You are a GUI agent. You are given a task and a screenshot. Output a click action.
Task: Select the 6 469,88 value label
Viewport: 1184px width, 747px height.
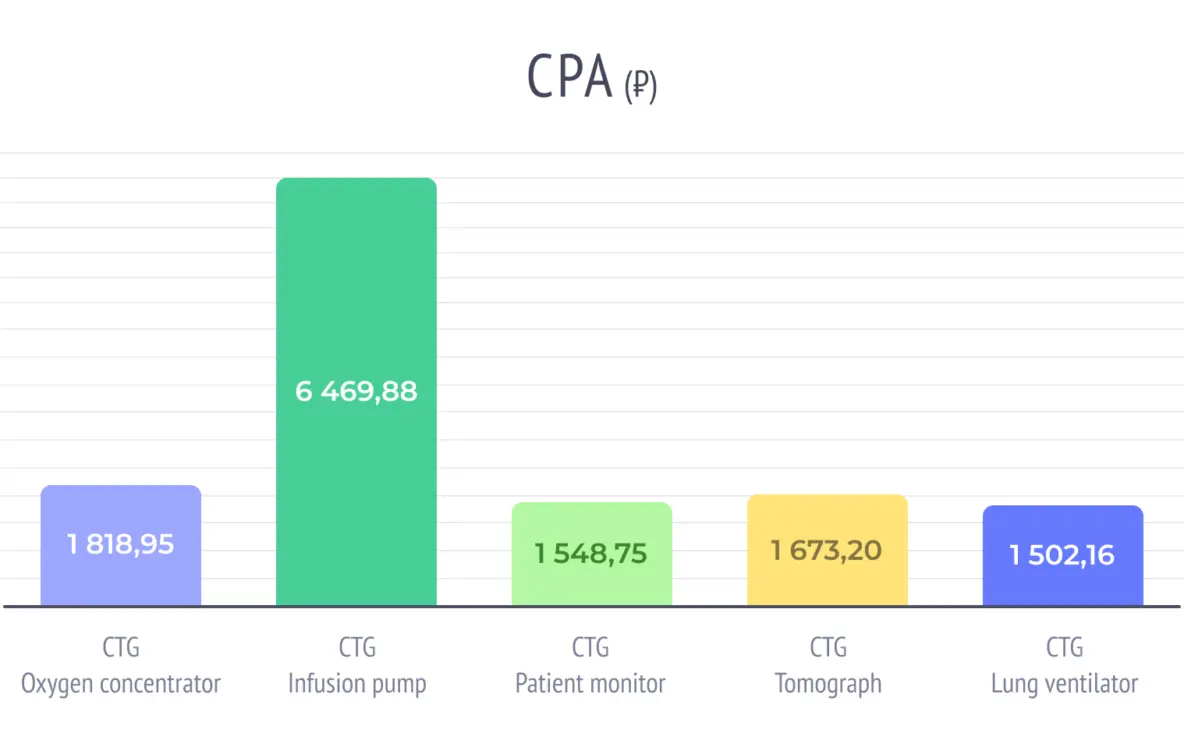click(x=356, y=391)
